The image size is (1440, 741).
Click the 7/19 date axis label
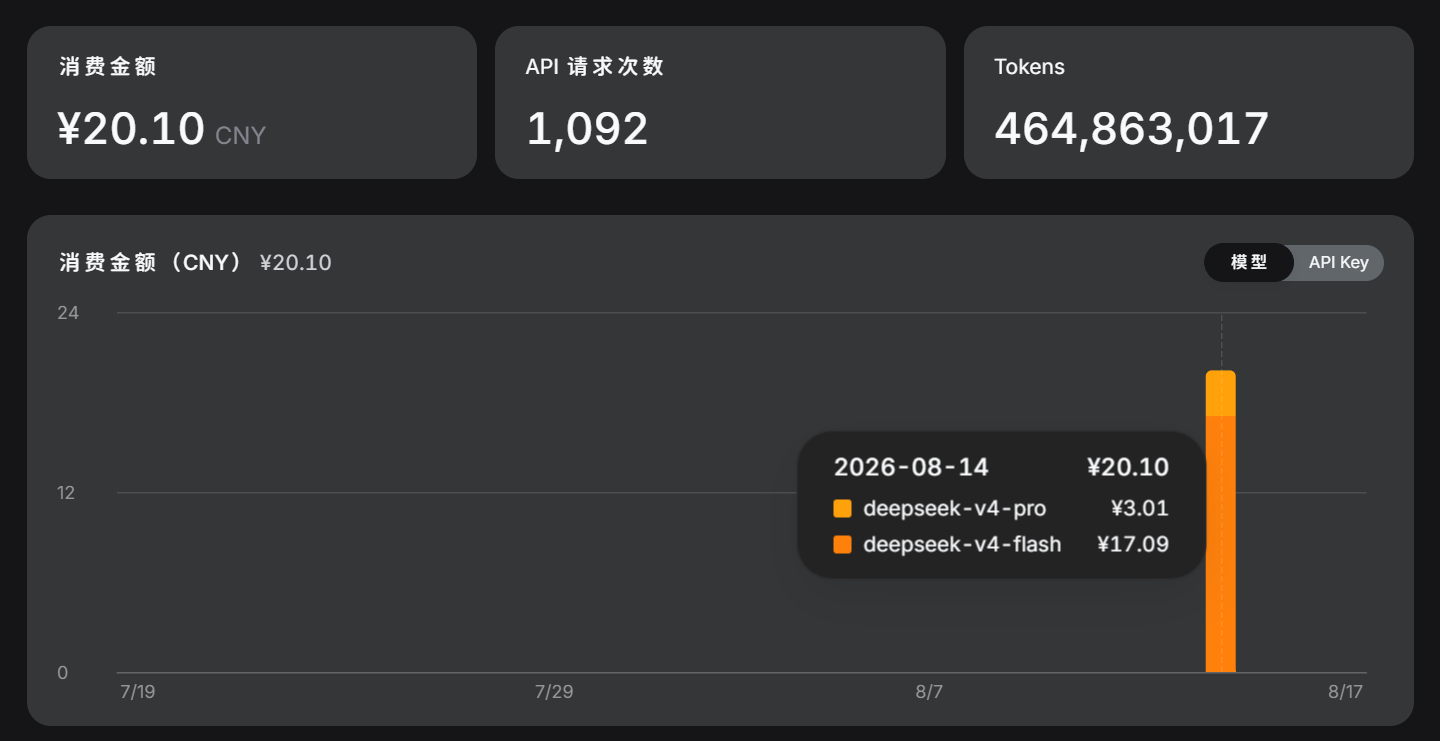pyautogui.click(x=137, y=692)
